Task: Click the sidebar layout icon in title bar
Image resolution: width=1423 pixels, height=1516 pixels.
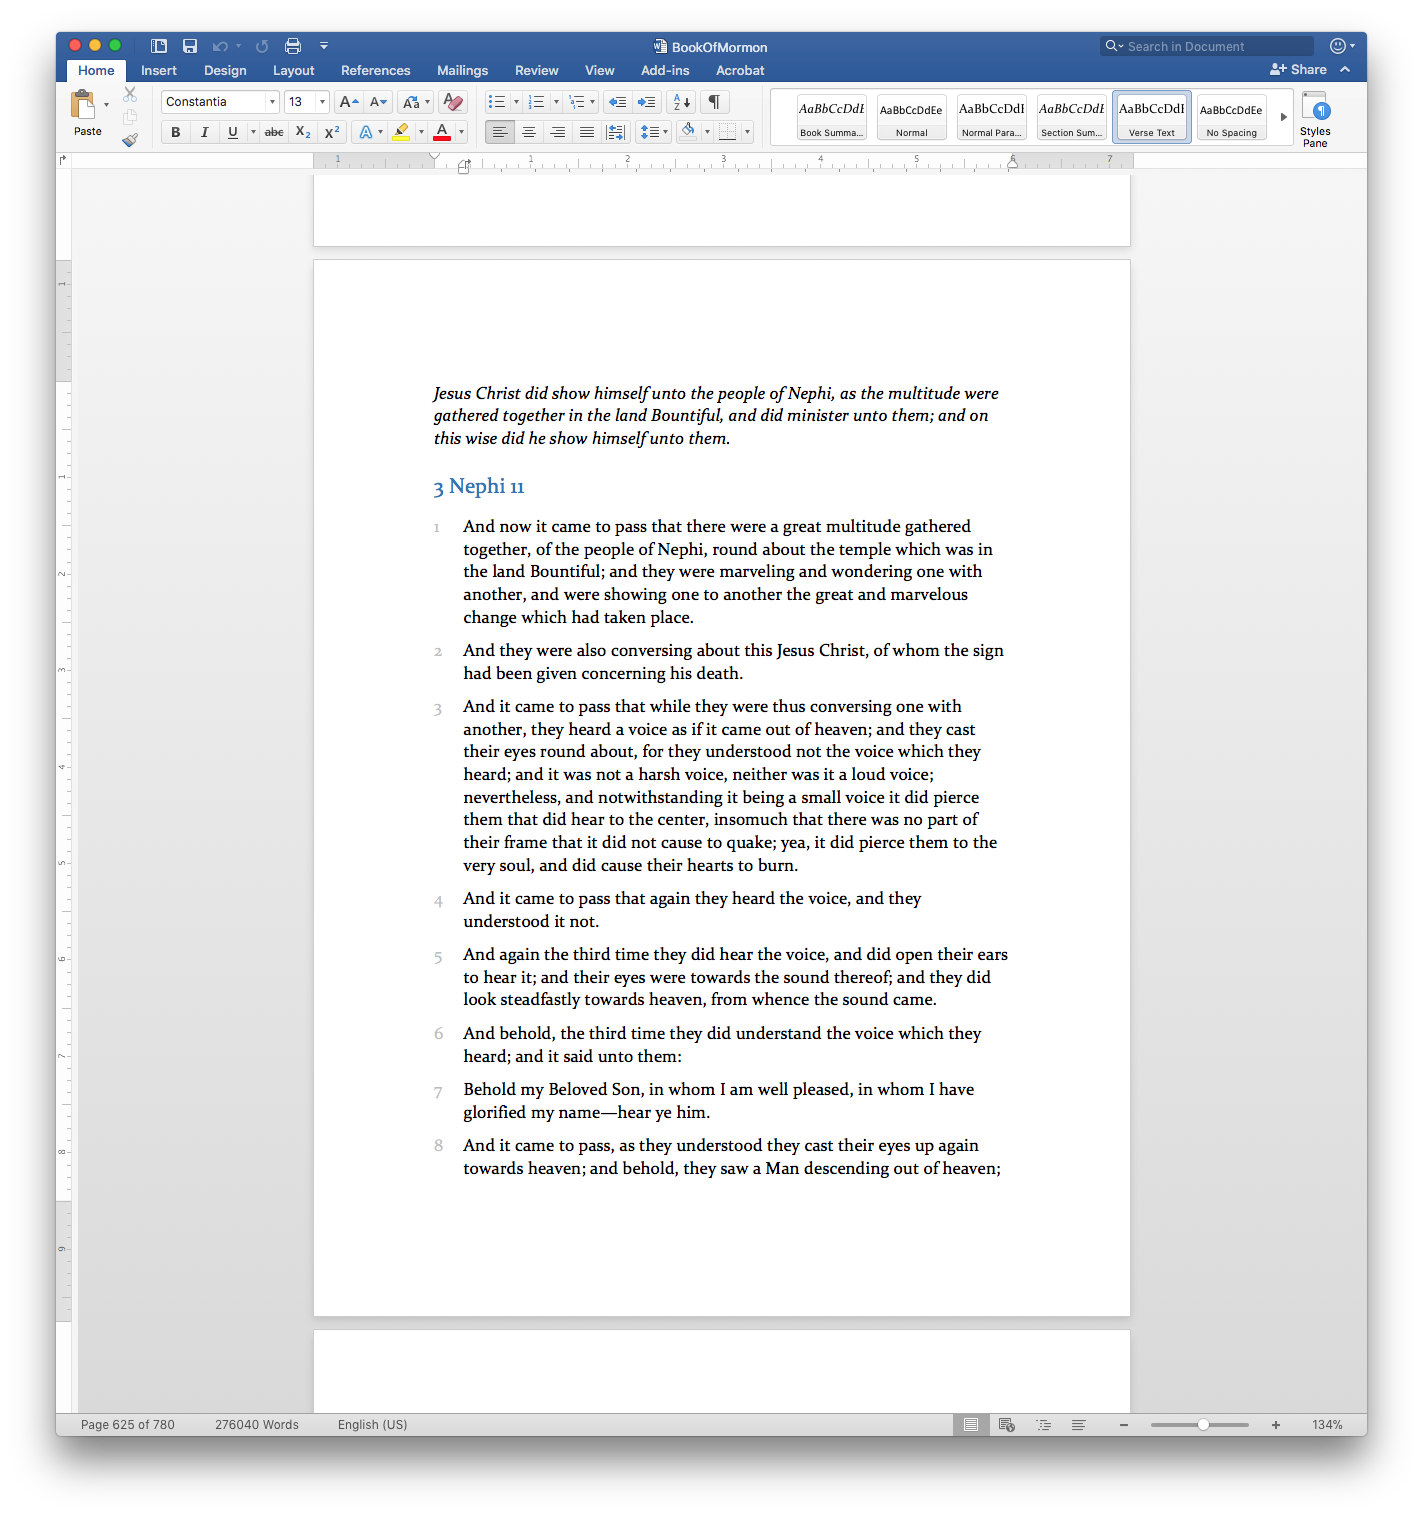Action: coord(159,46)
